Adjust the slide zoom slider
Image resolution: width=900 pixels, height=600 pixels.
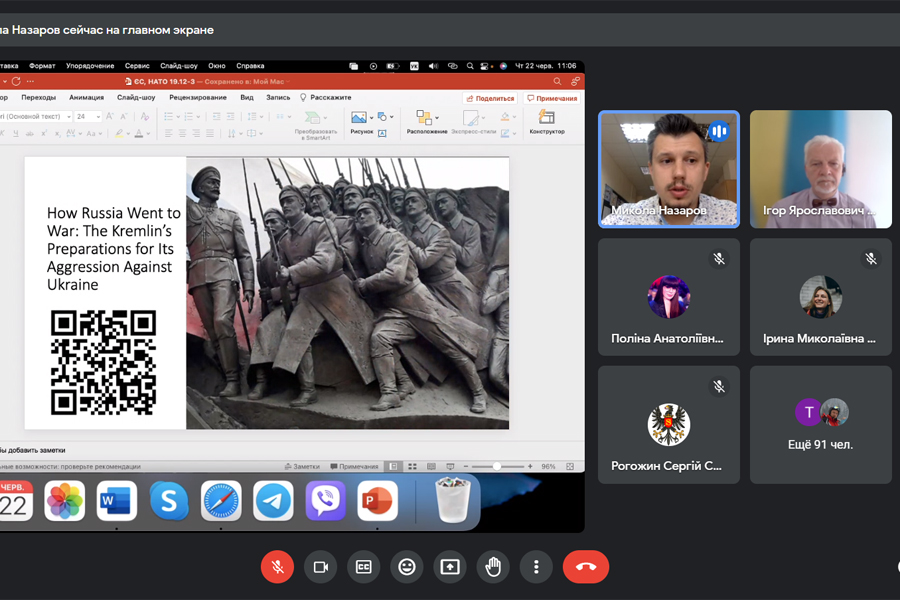(x=496, y=467)
